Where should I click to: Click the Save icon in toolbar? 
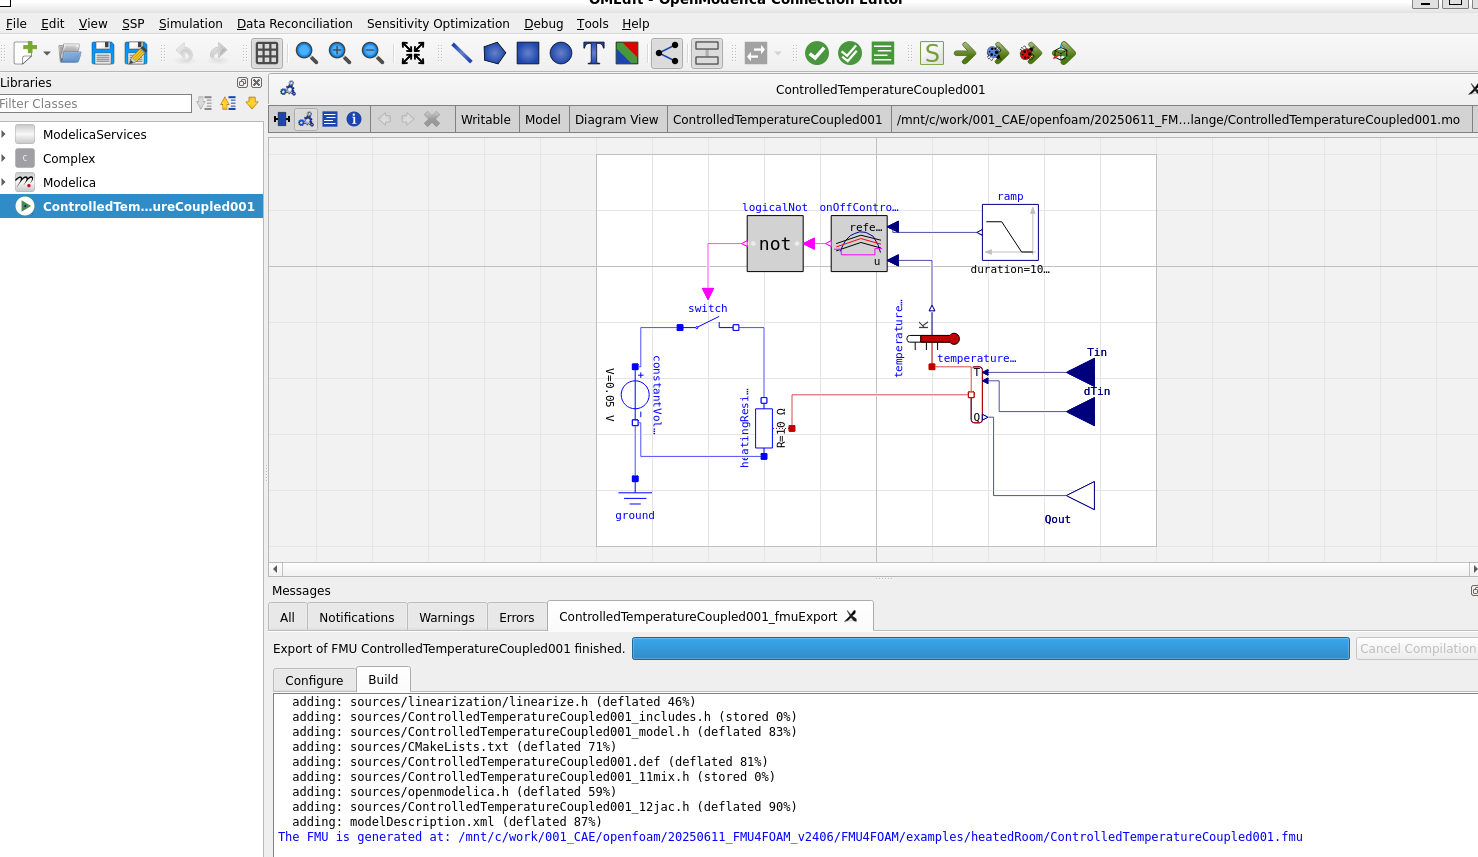point(103,53)
